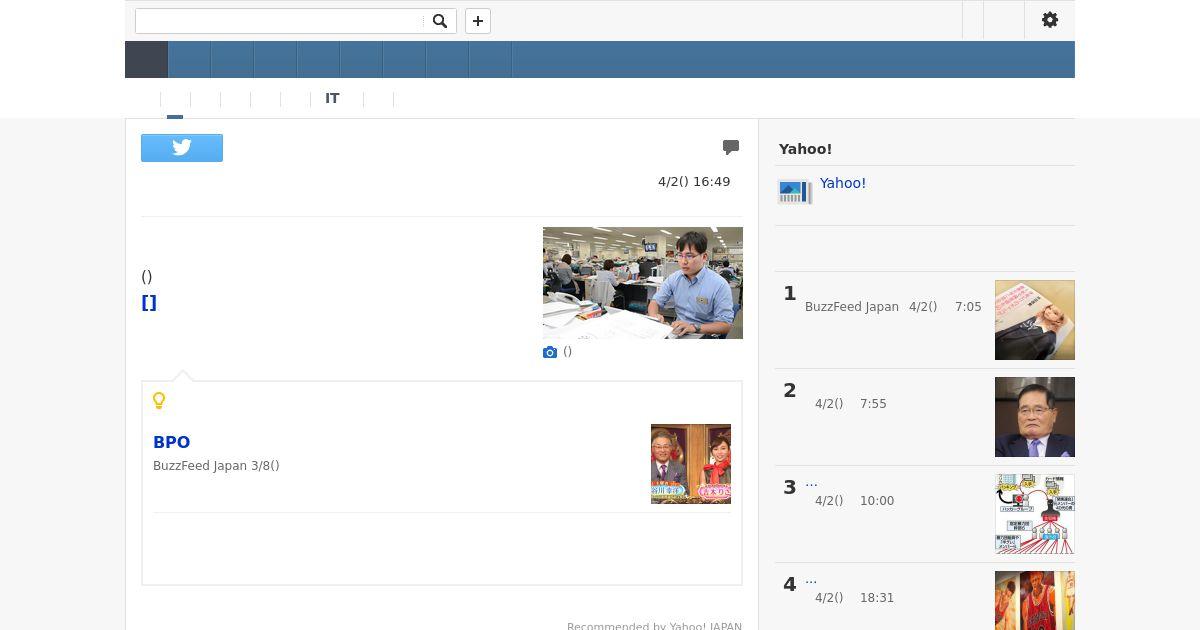Open the "..." link in ranking item 3
The width and height of the screenshot is (1200, 630).
point(811,482)
